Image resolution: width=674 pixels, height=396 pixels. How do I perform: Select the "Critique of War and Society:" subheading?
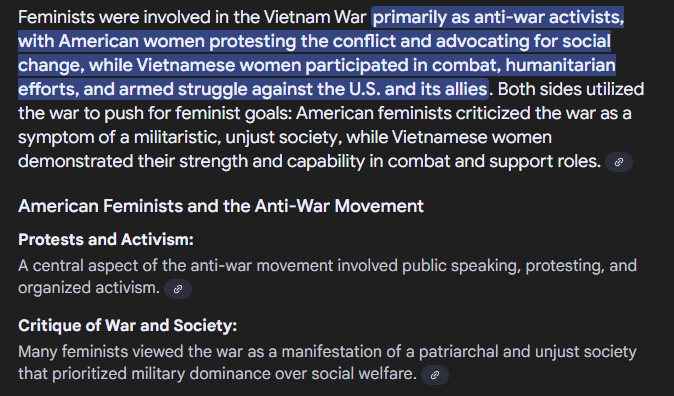click(x=127, y=325)
